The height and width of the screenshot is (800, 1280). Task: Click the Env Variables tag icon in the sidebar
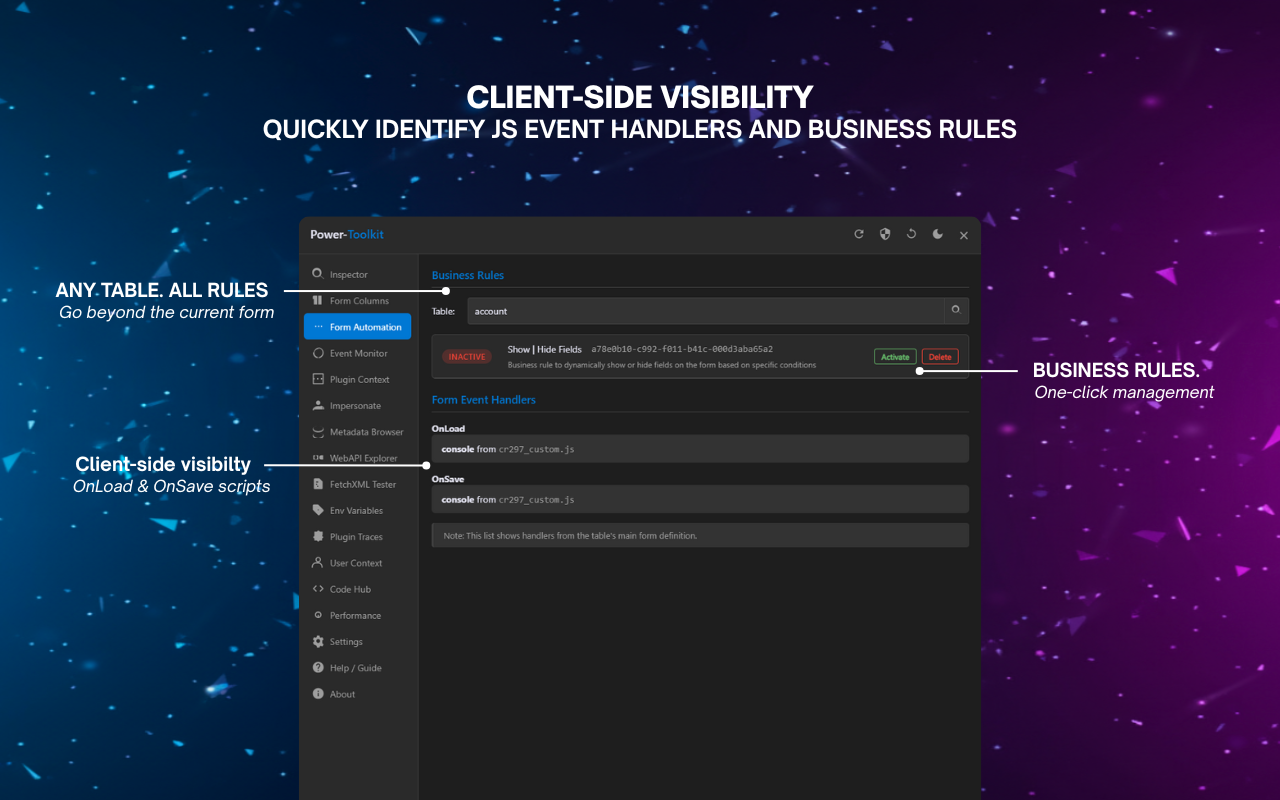[318, 510]
